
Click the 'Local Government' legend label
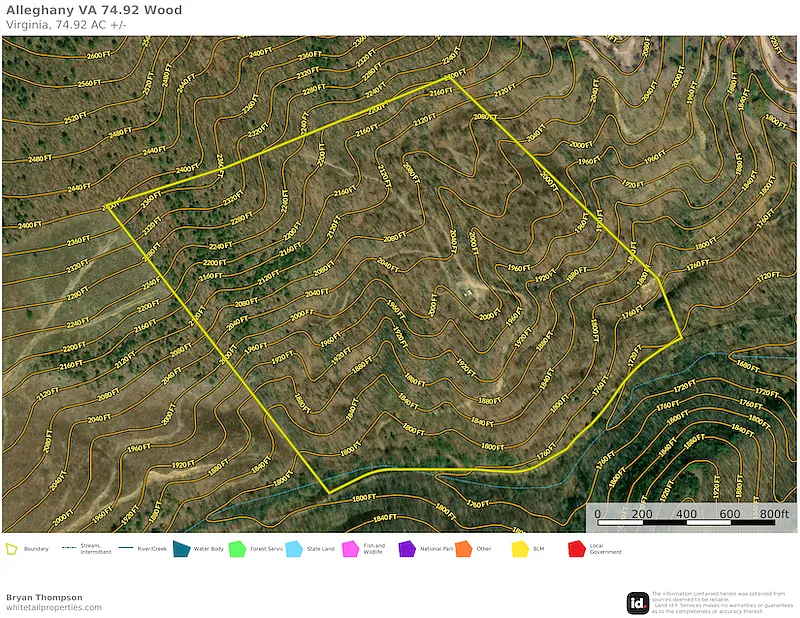click(x=606, y=549)
